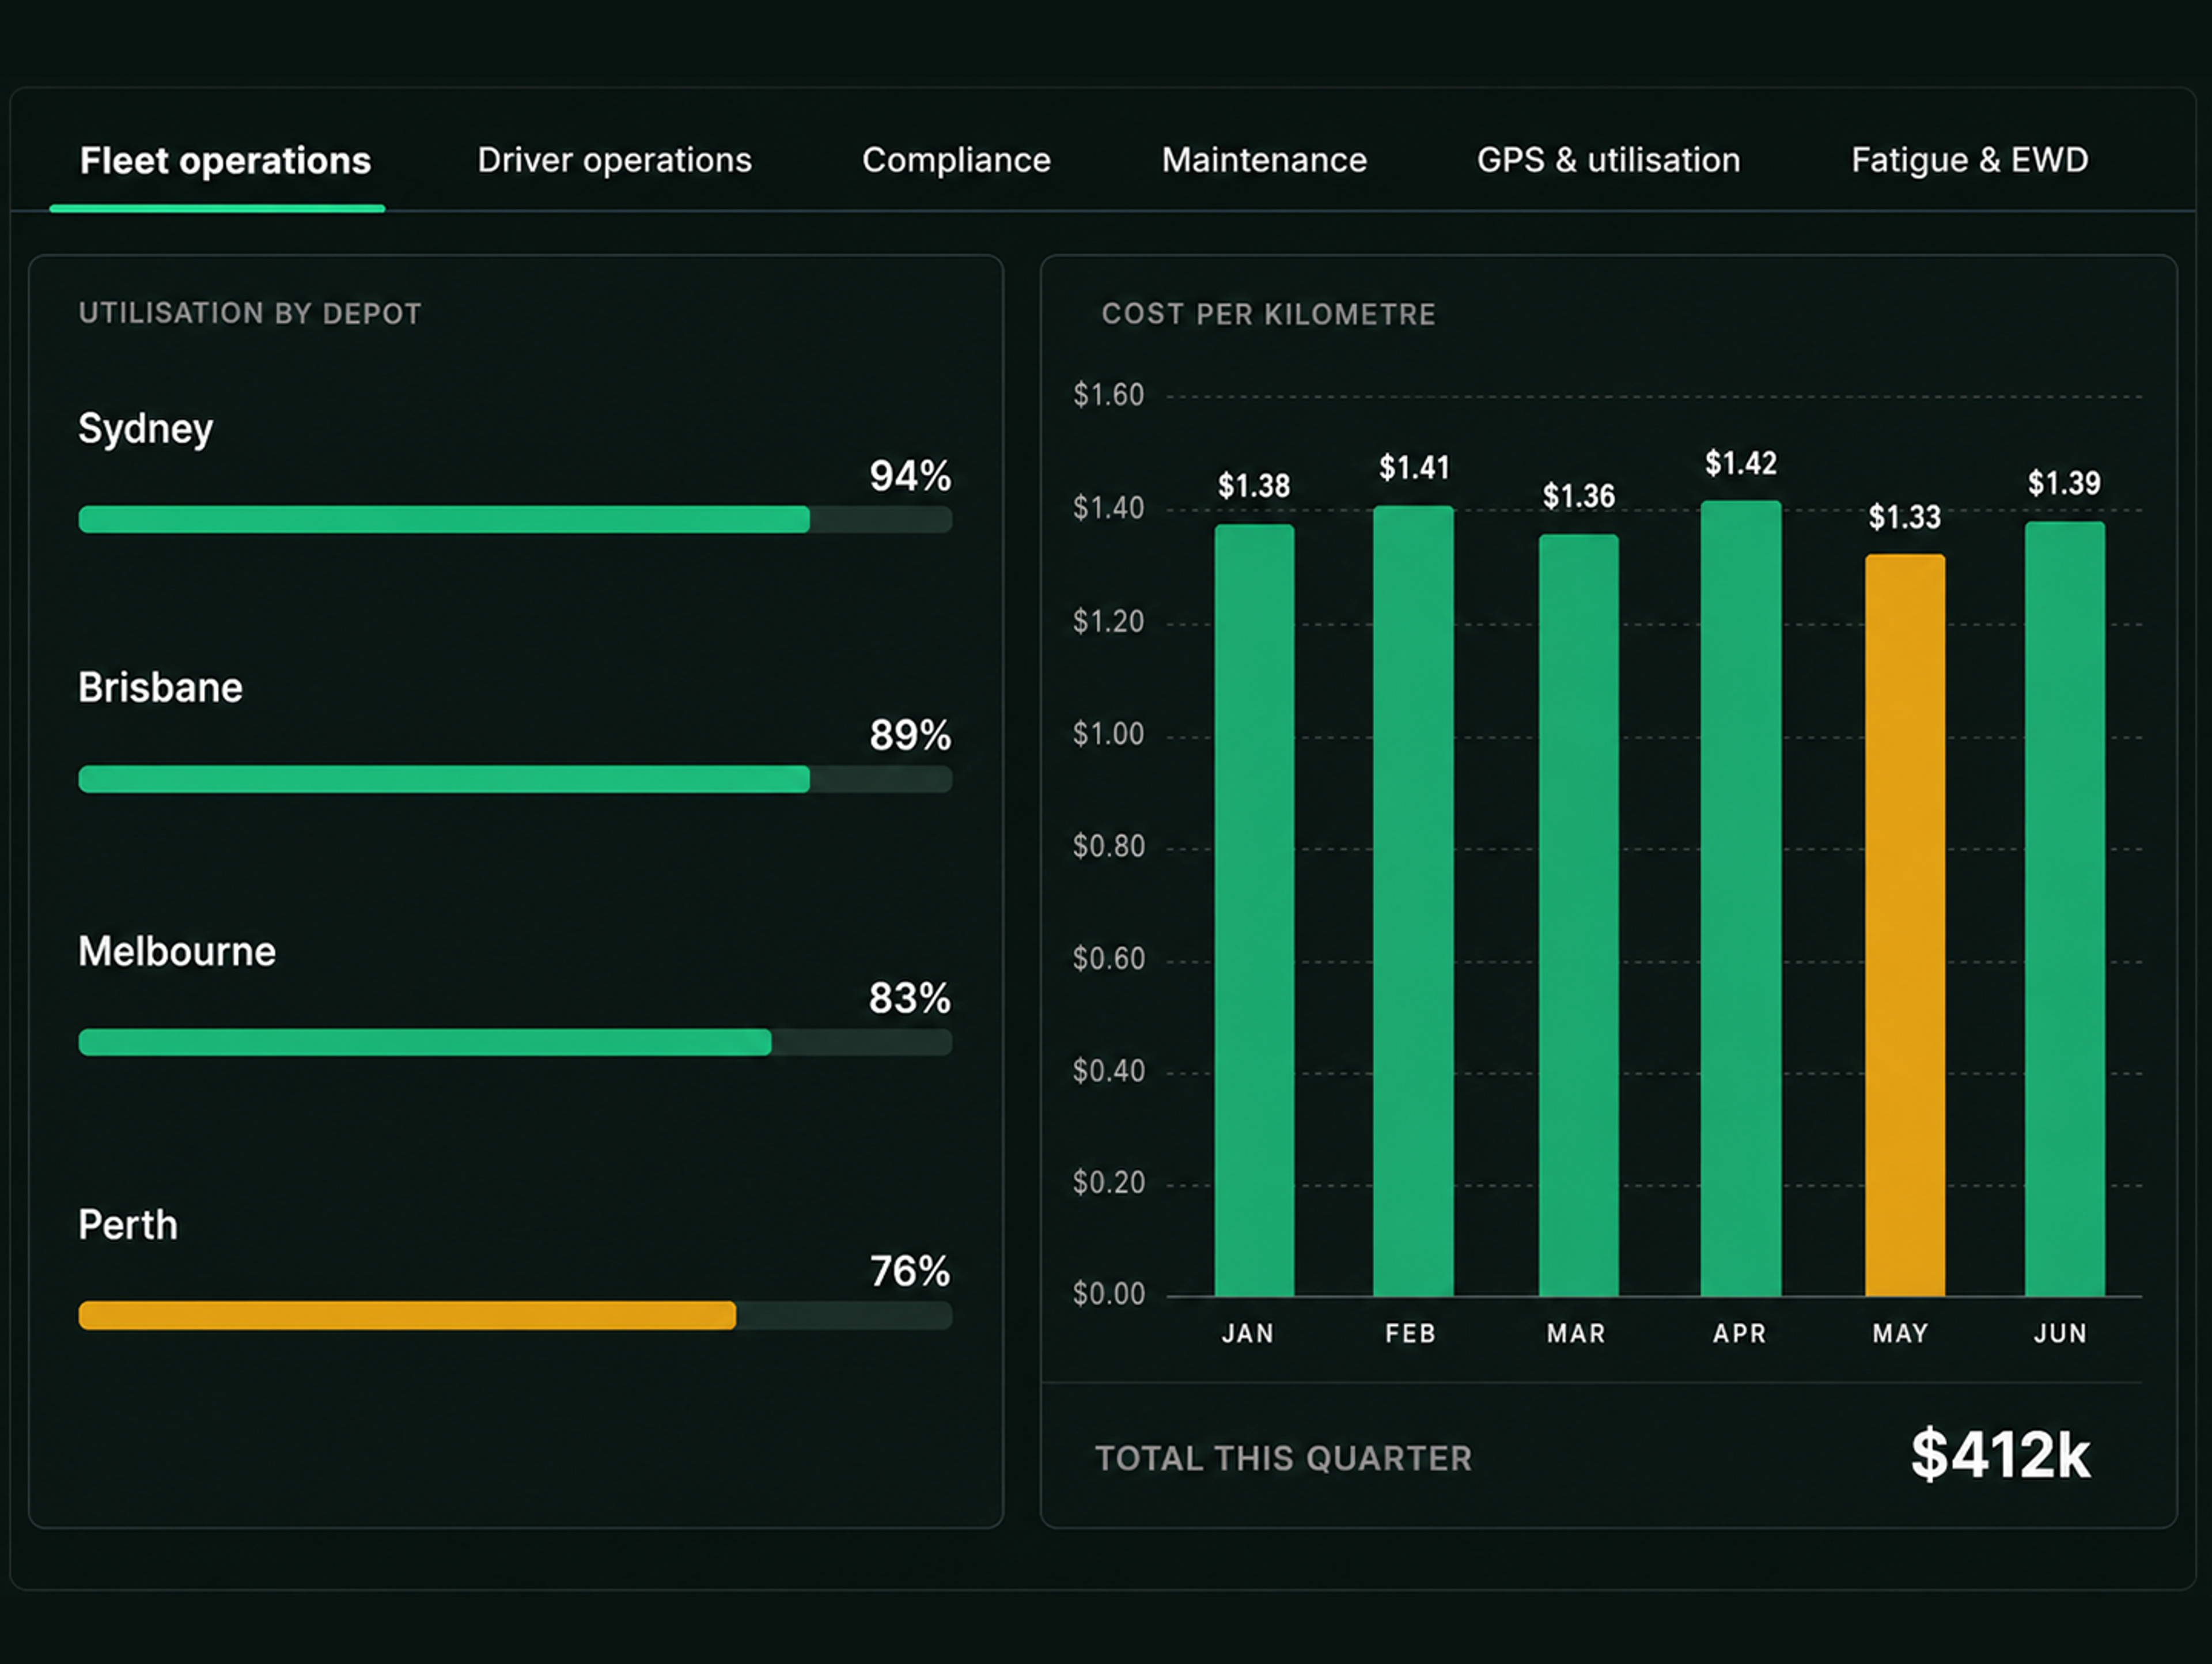Click the 76% utilisation value
Image resolution: width=2212 pixels, height=1664 pixels.
(x=909, y=1271)
